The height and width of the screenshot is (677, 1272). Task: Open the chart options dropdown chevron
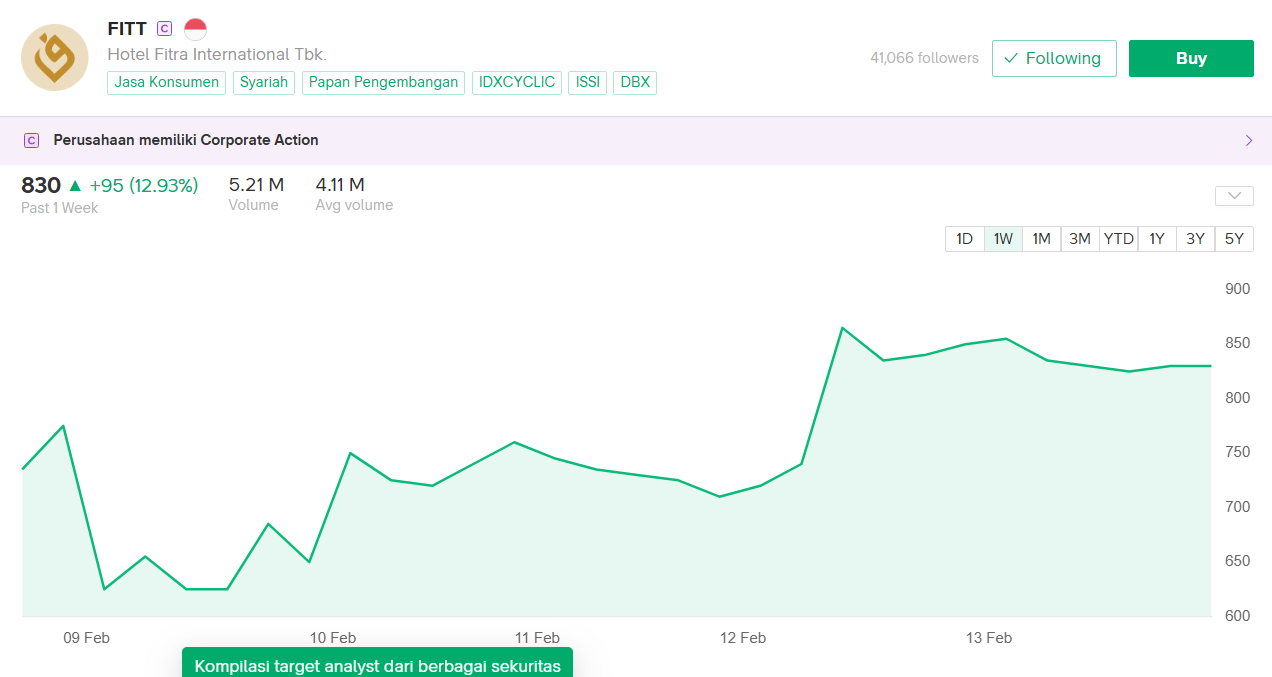(1234, 196)
